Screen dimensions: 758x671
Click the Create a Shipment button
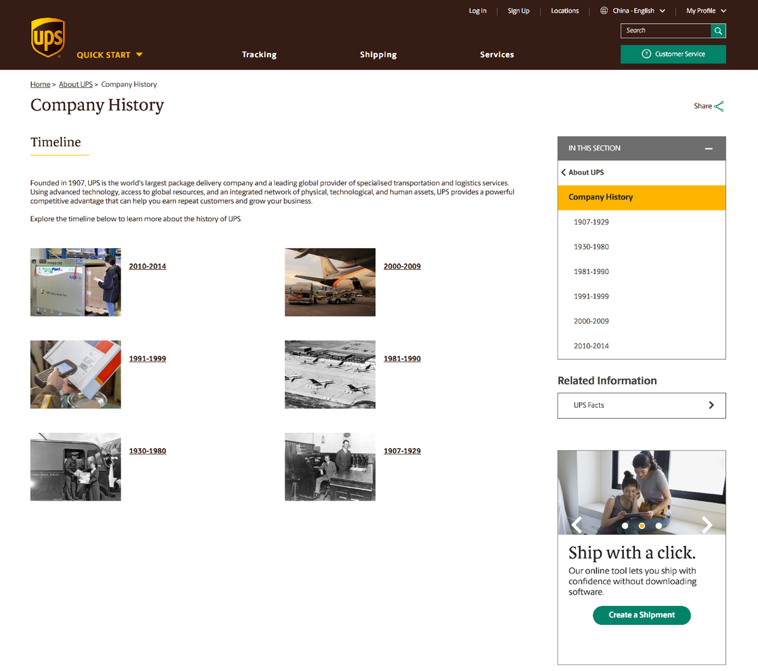tap(641, 615)
